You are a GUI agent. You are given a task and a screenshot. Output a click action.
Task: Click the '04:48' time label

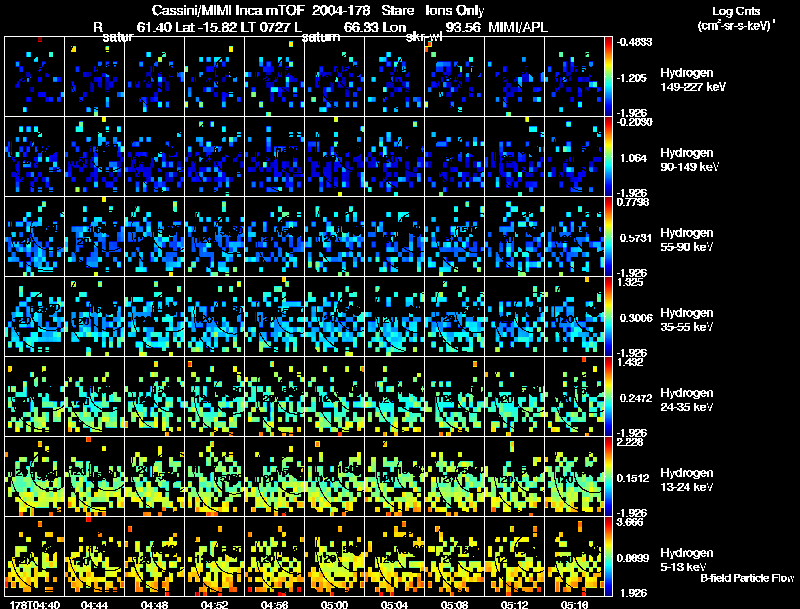click(155, 604)
